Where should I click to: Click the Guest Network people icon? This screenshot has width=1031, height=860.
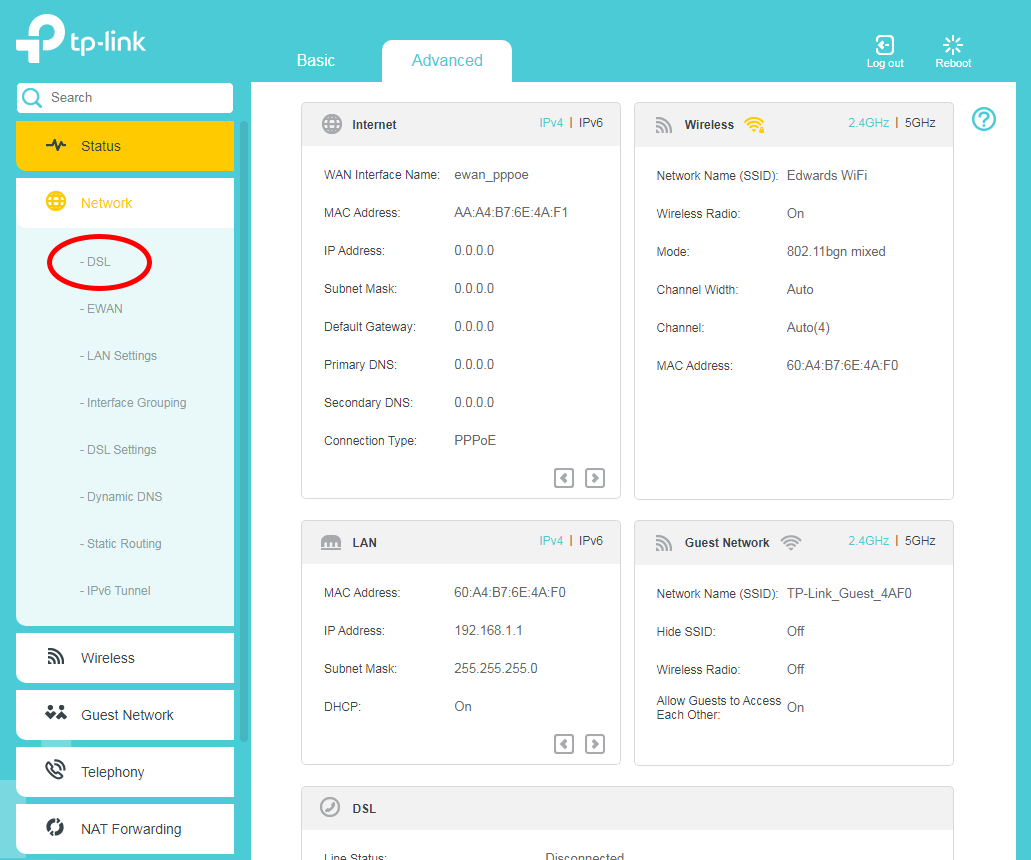[x=56, y=713]
